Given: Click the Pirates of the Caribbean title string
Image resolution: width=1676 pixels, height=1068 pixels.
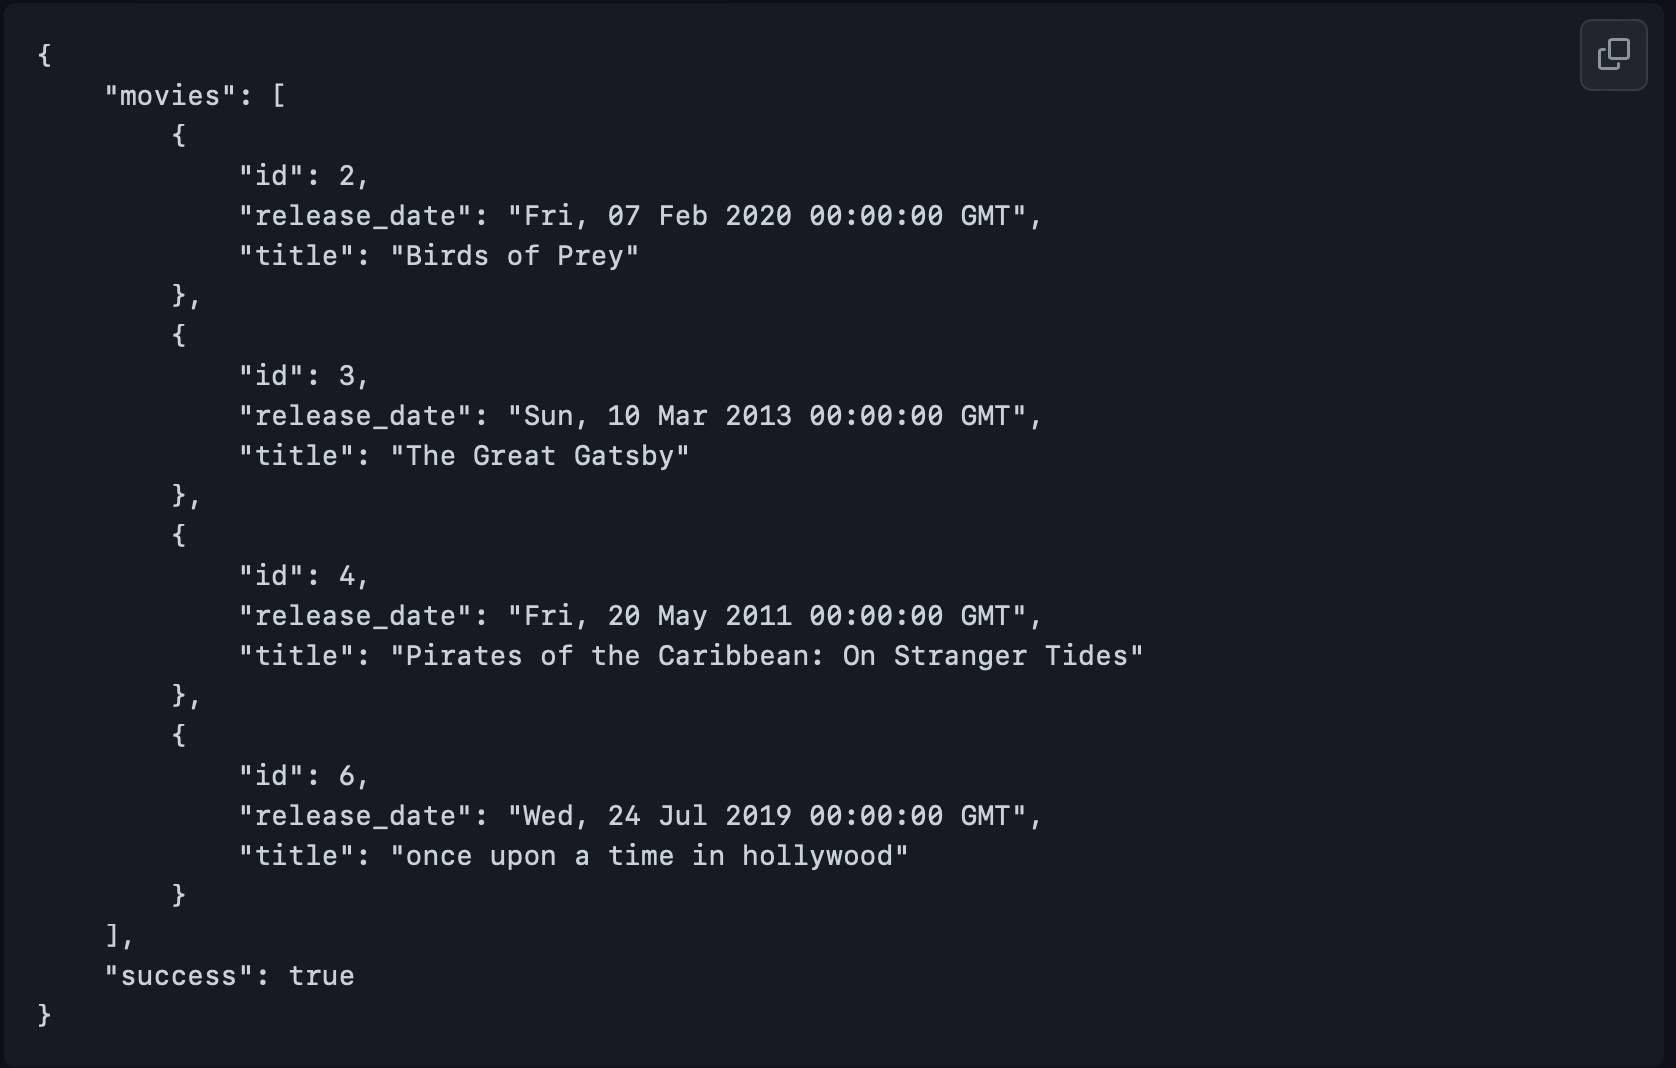Looking at the screenshot, I should [767, 656].
